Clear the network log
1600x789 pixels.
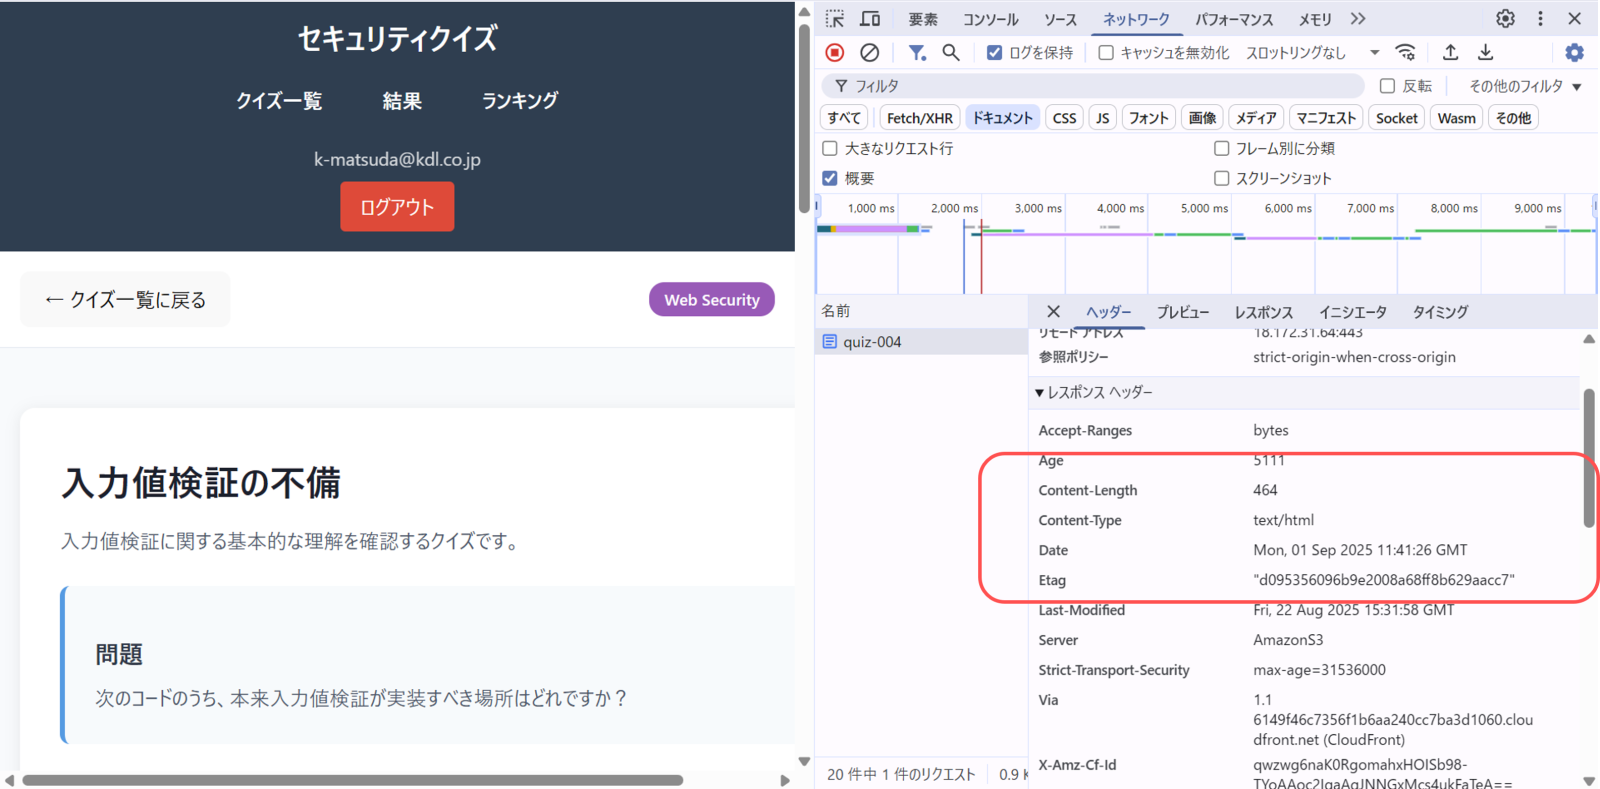pos(870,53)
